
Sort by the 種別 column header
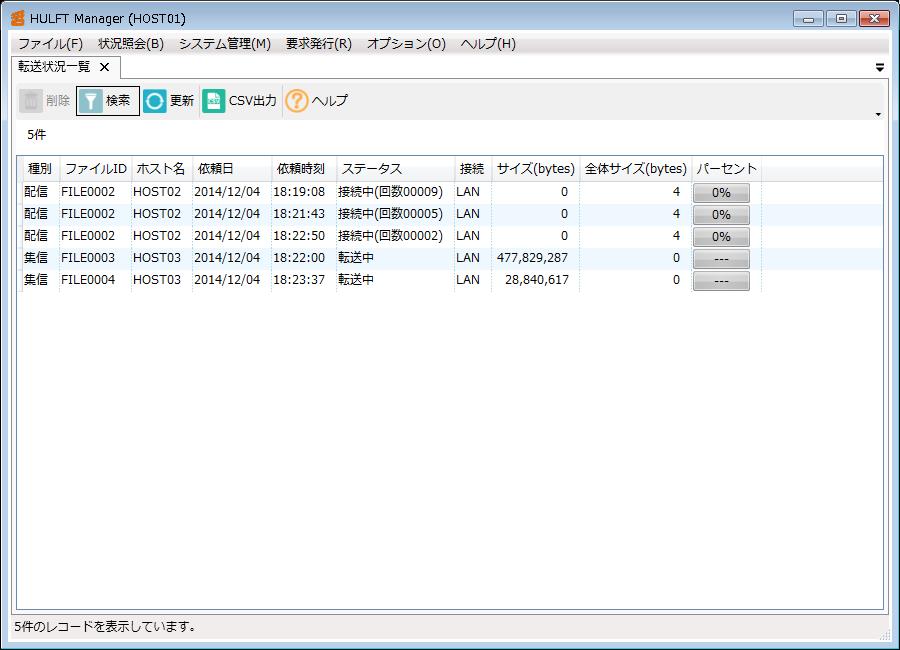pos(39,169)
